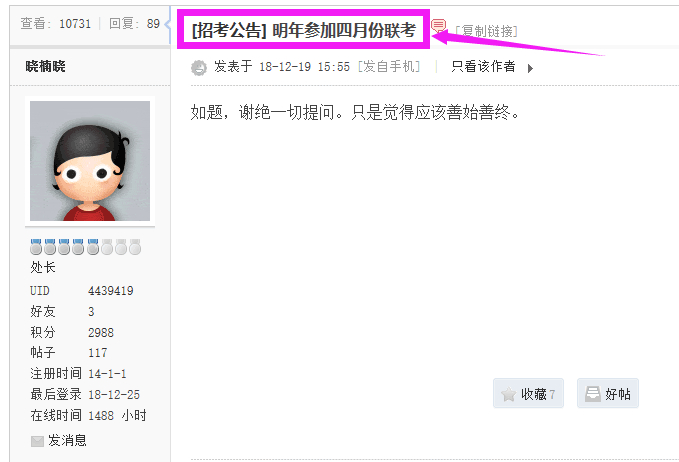Viewport: 679px width, 462px height.
Task: Open the thread title 明年参加四月份联考
Action: (x=344, y=30)
